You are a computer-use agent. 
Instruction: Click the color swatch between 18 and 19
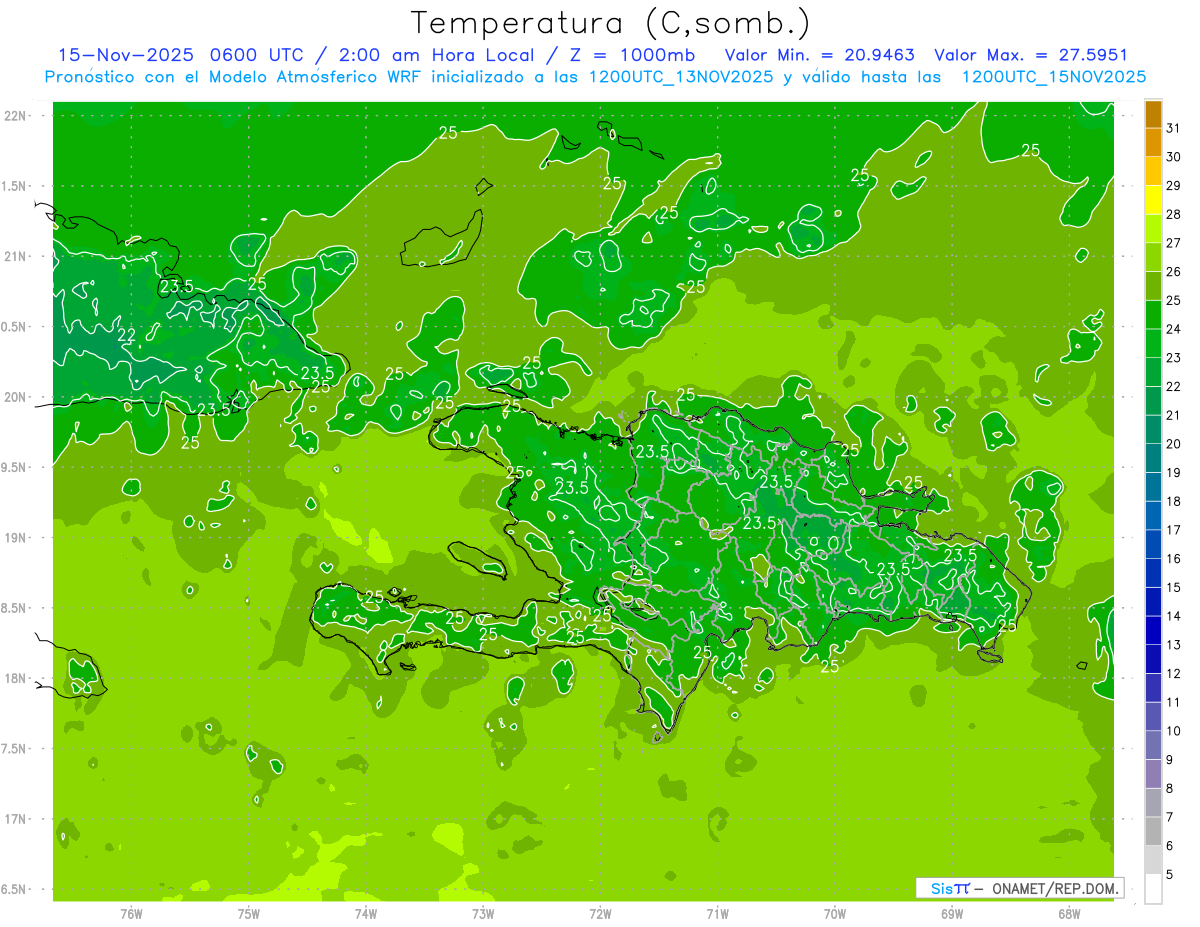pos(1153,487)
